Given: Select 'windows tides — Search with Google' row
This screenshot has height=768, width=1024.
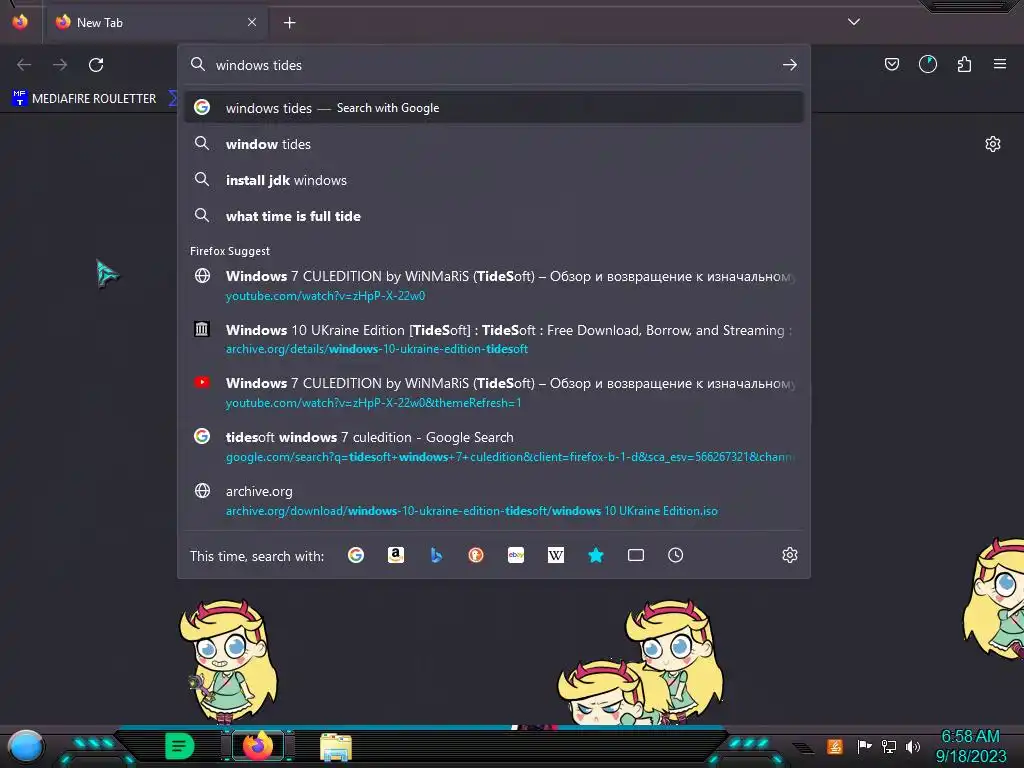Looking at the screenshot, I should click(494, 108).
